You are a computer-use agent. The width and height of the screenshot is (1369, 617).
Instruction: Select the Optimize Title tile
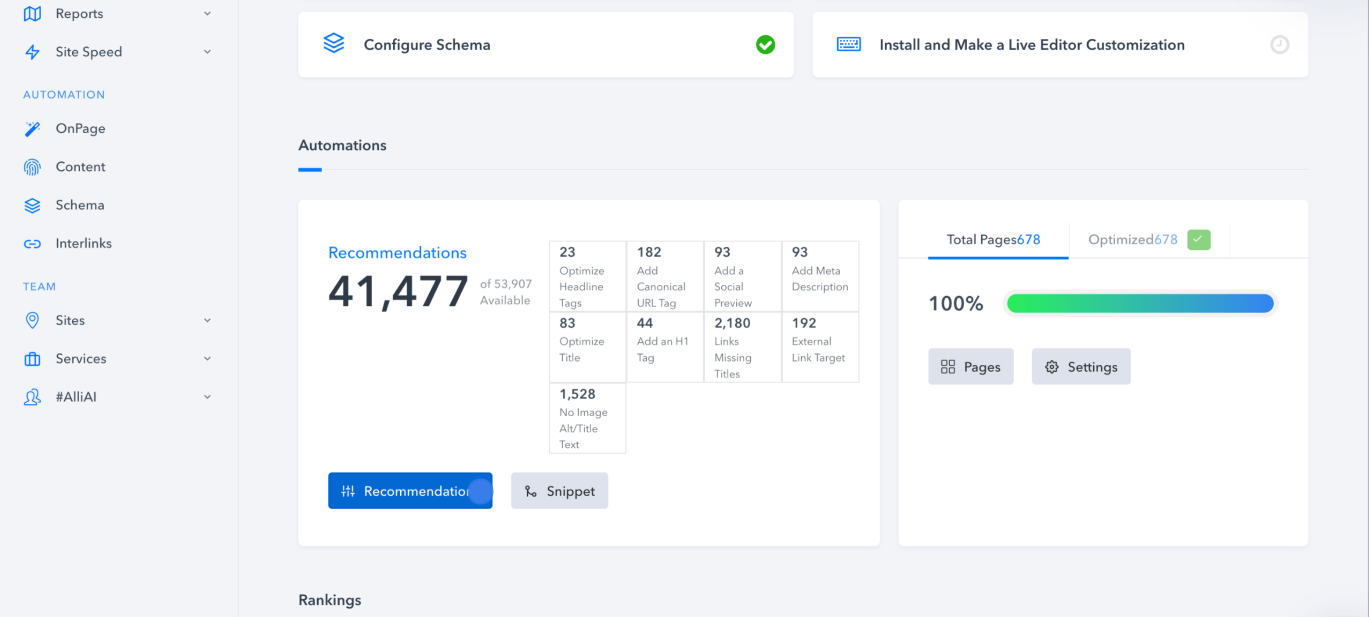[588, 347]
